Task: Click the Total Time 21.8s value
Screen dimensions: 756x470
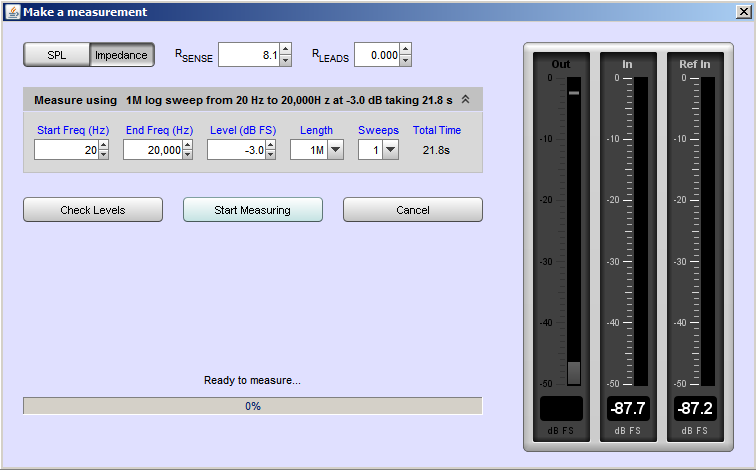Action: (x=436, y=150)
